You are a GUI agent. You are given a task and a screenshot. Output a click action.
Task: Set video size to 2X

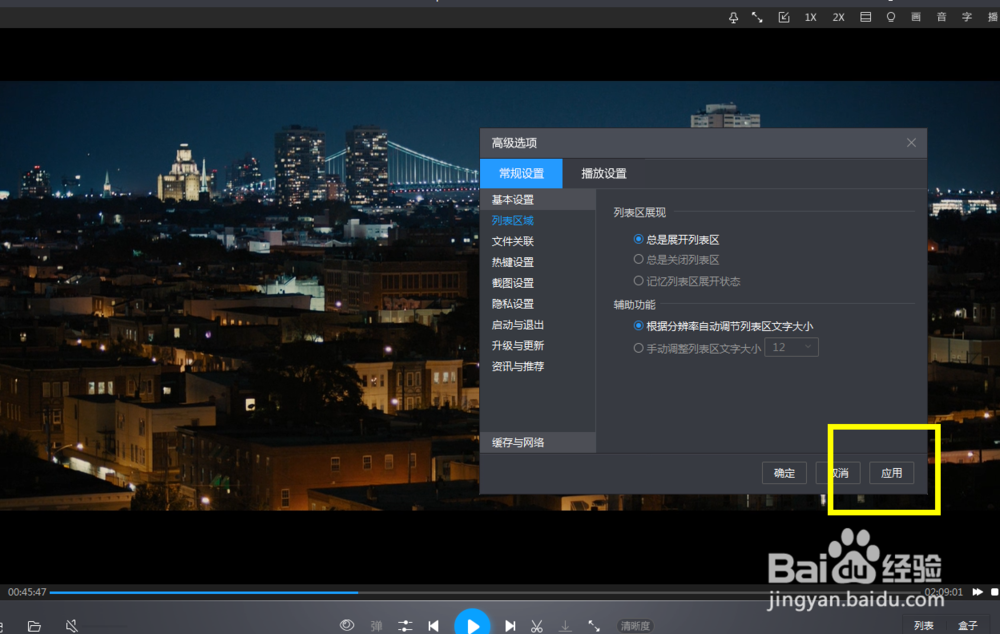point(838,18)
